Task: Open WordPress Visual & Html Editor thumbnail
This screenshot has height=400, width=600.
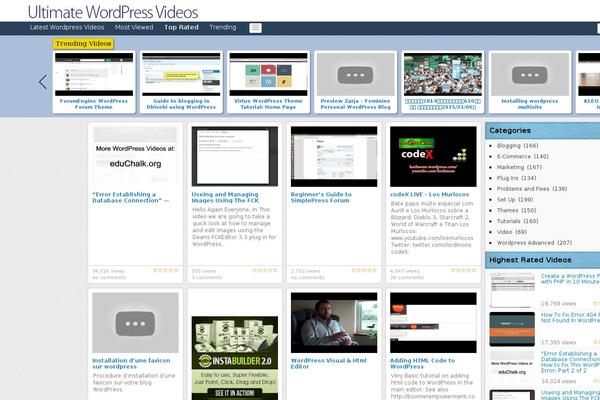Action: pos(334,323)
